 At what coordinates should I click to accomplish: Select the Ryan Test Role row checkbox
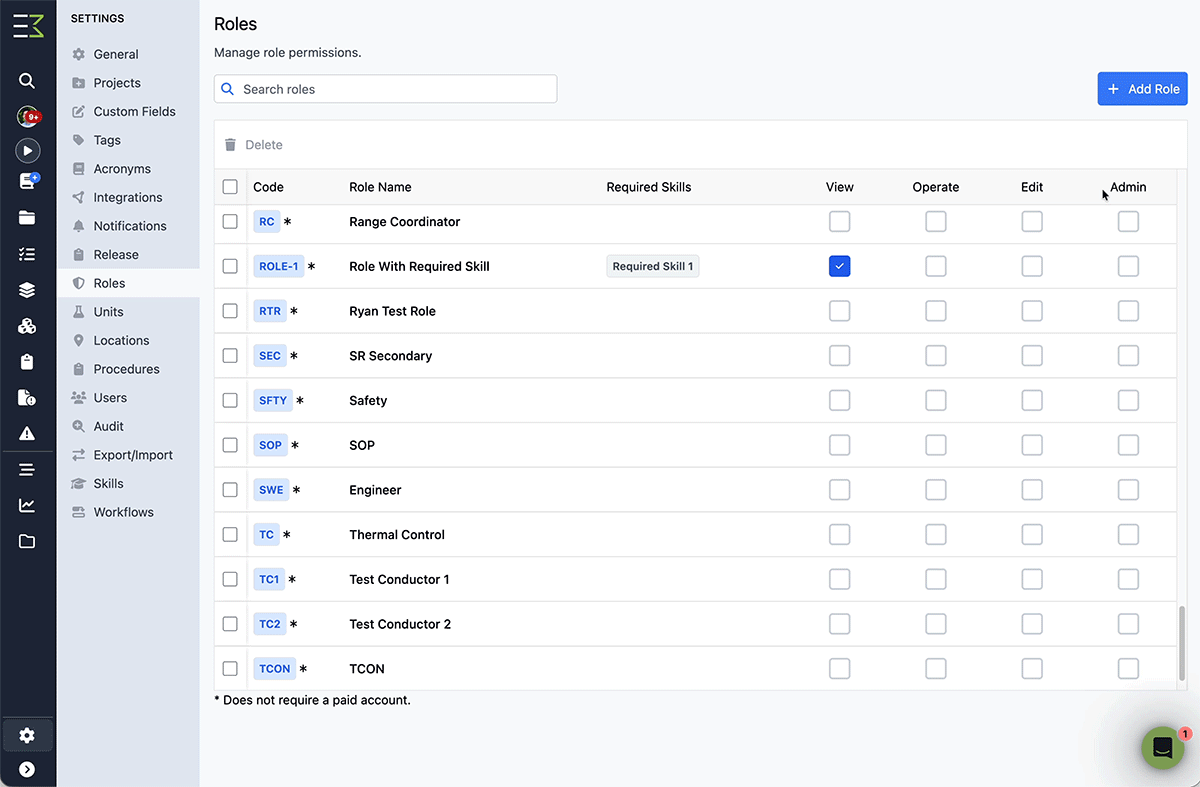[x=230, y=311]
